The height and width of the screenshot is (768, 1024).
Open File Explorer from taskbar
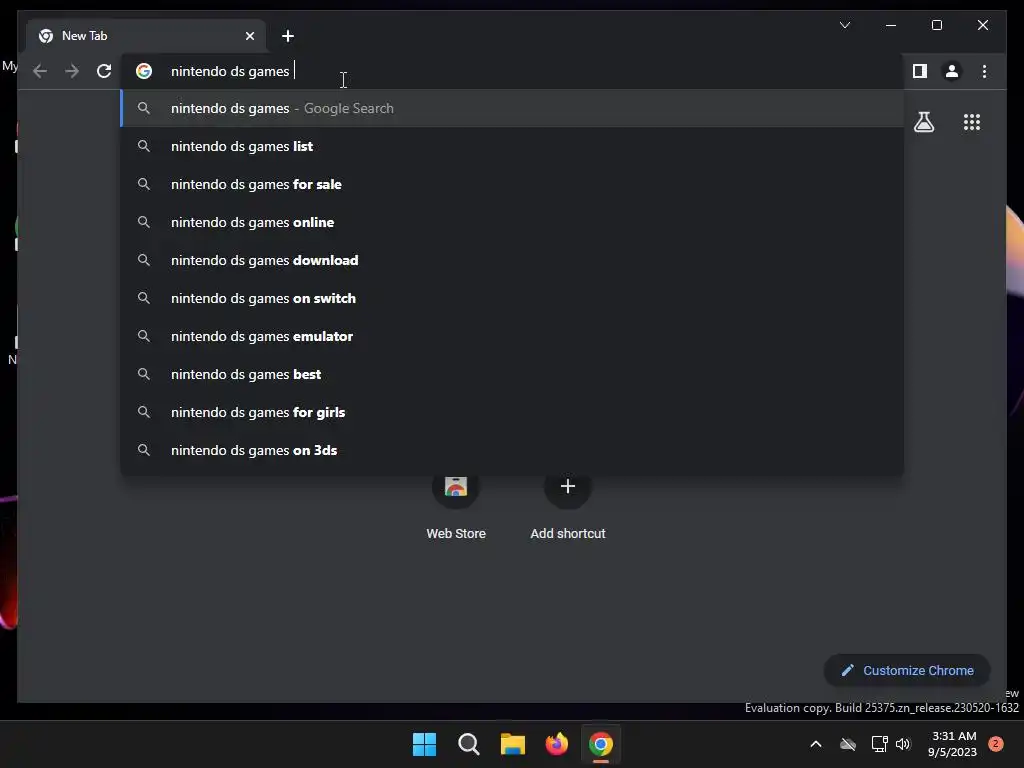tap(513, 744)
